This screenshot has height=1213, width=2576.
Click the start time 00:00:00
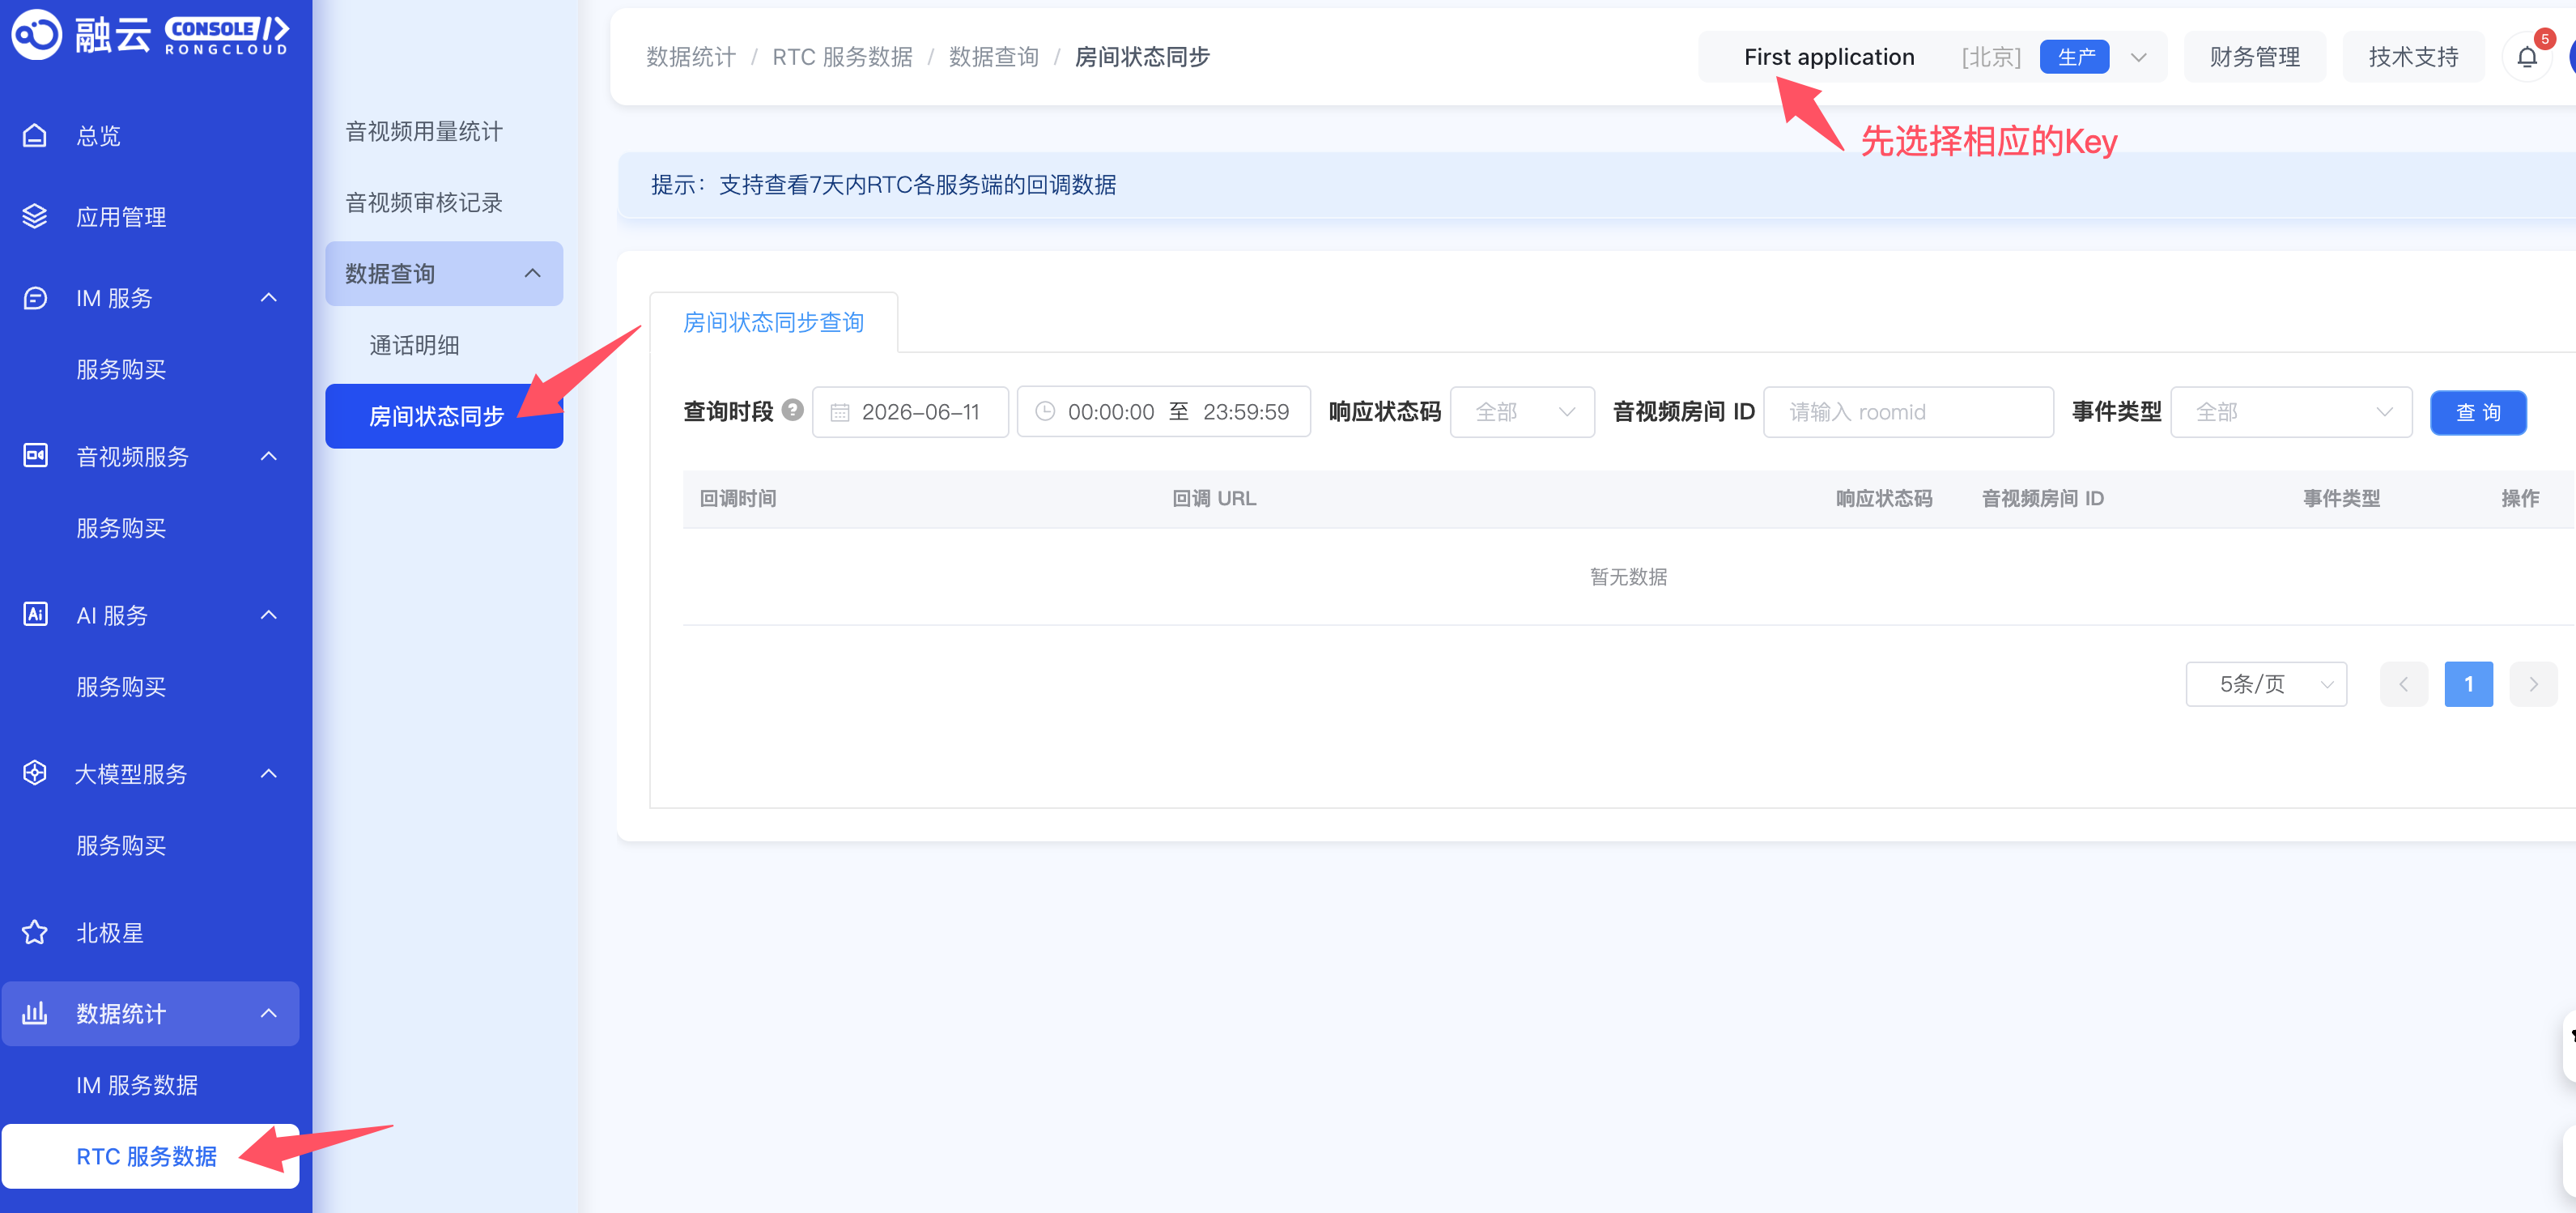(1110, 412)
